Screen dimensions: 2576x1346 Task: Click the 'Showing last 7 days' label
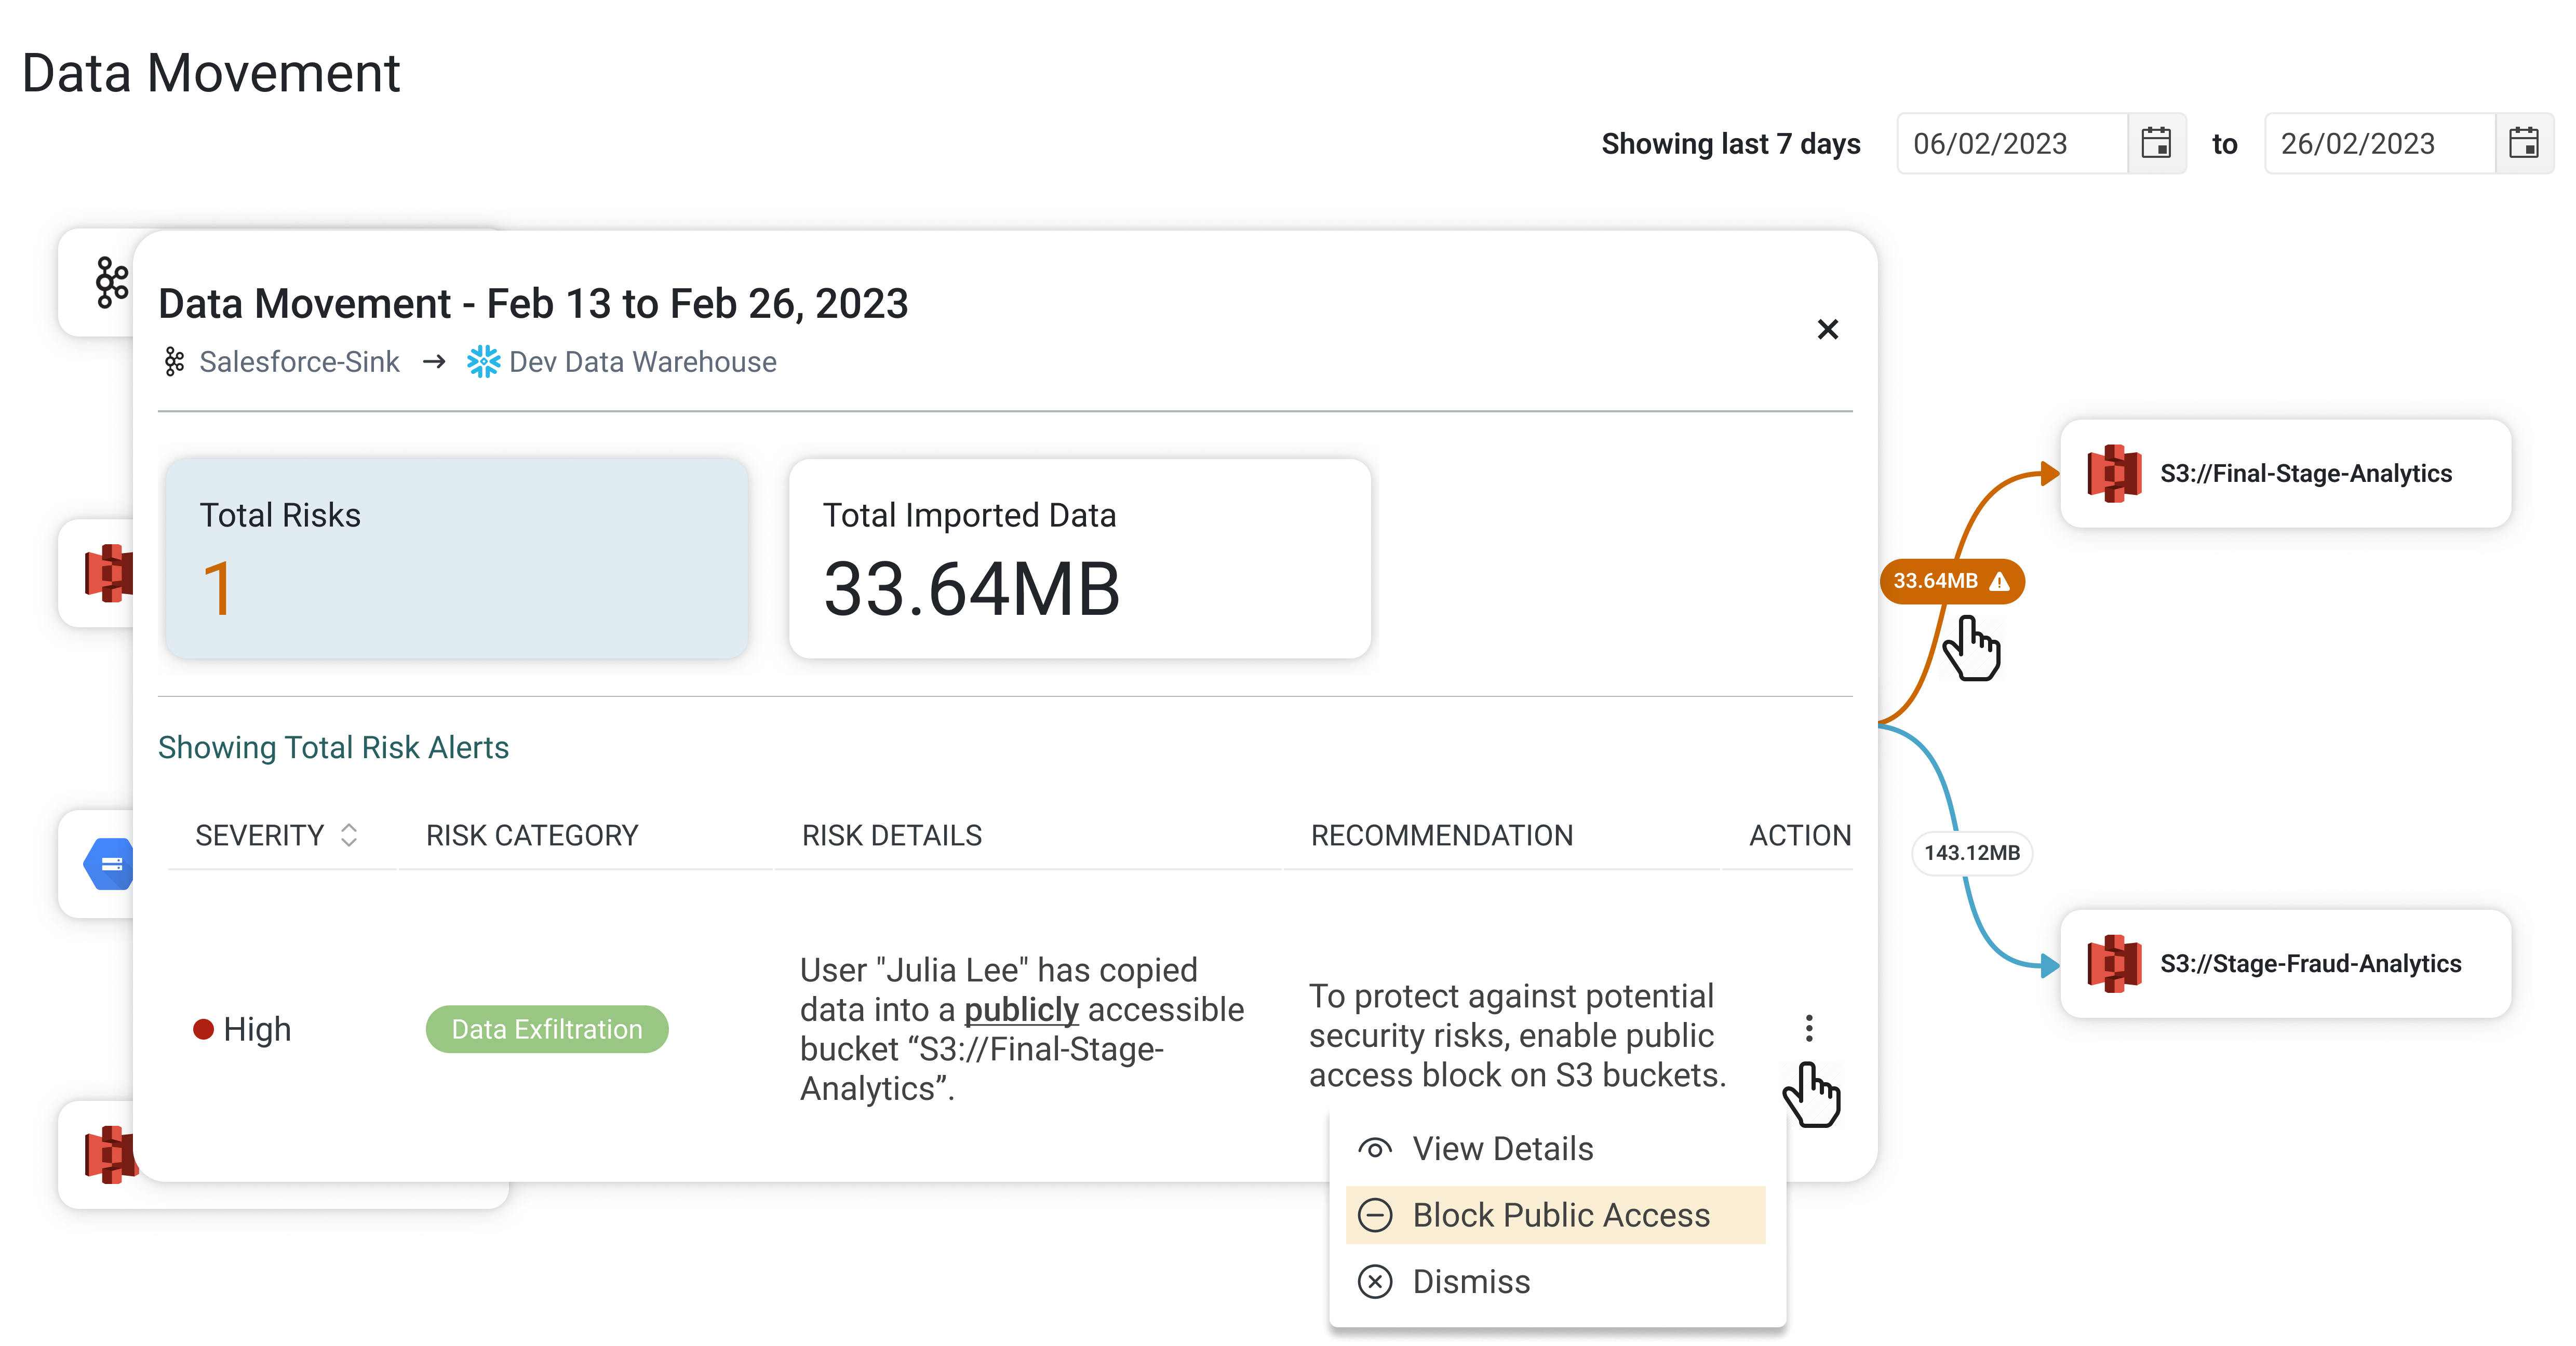tap(1730, 144)
